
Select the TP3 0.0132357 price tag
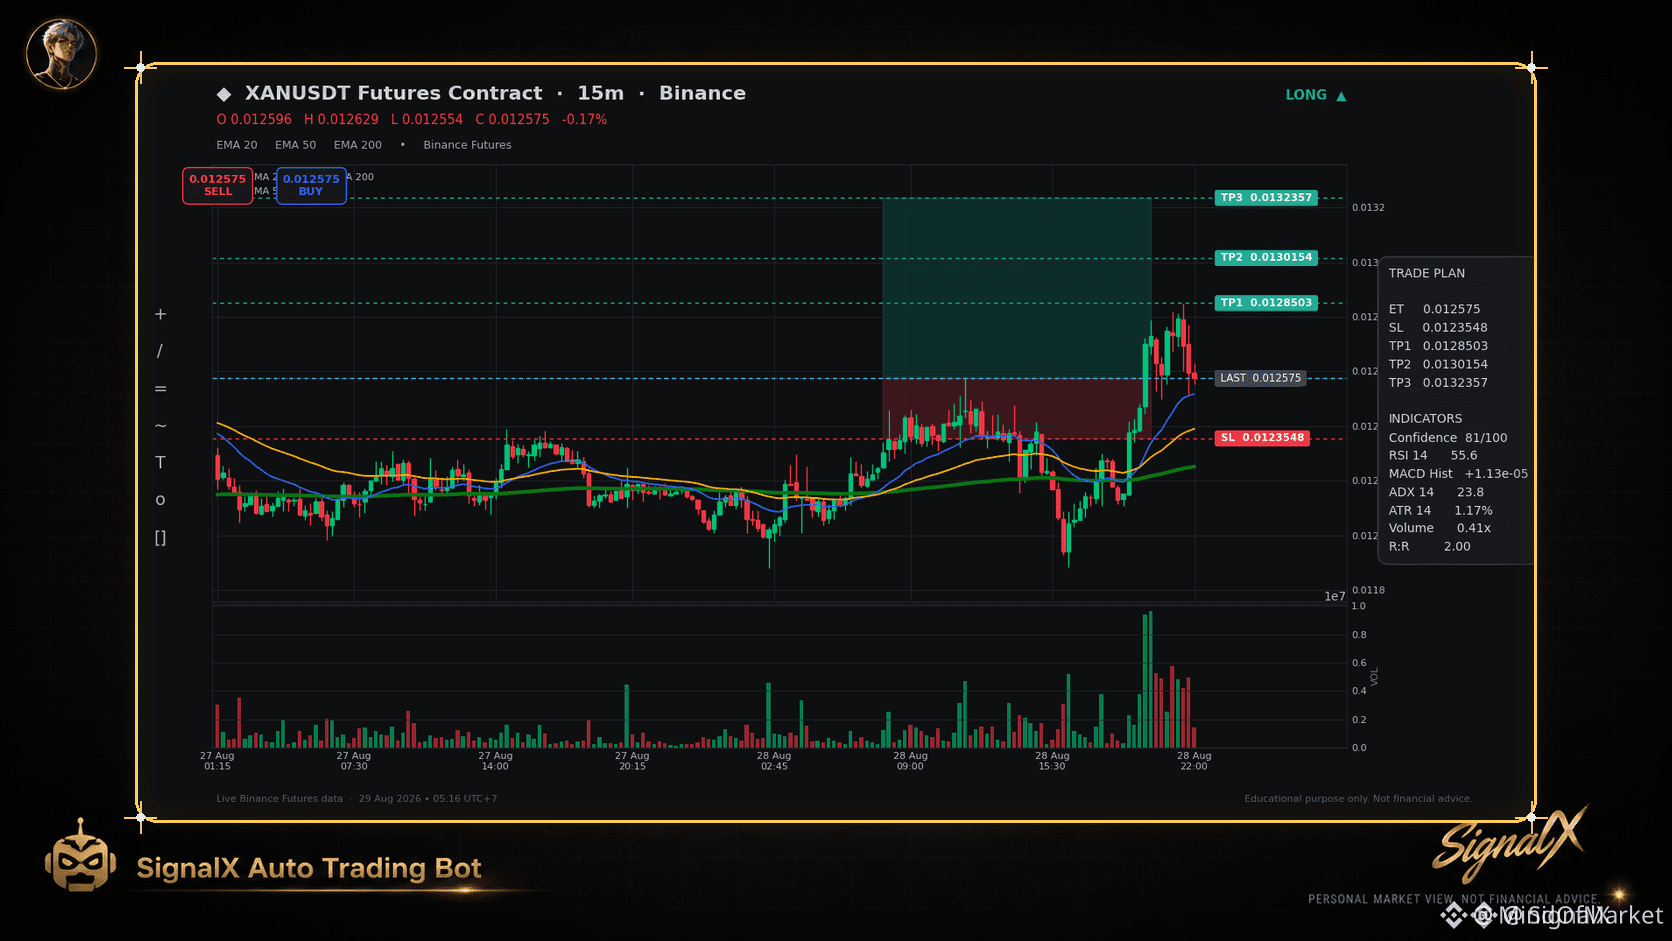(1266, 198)
